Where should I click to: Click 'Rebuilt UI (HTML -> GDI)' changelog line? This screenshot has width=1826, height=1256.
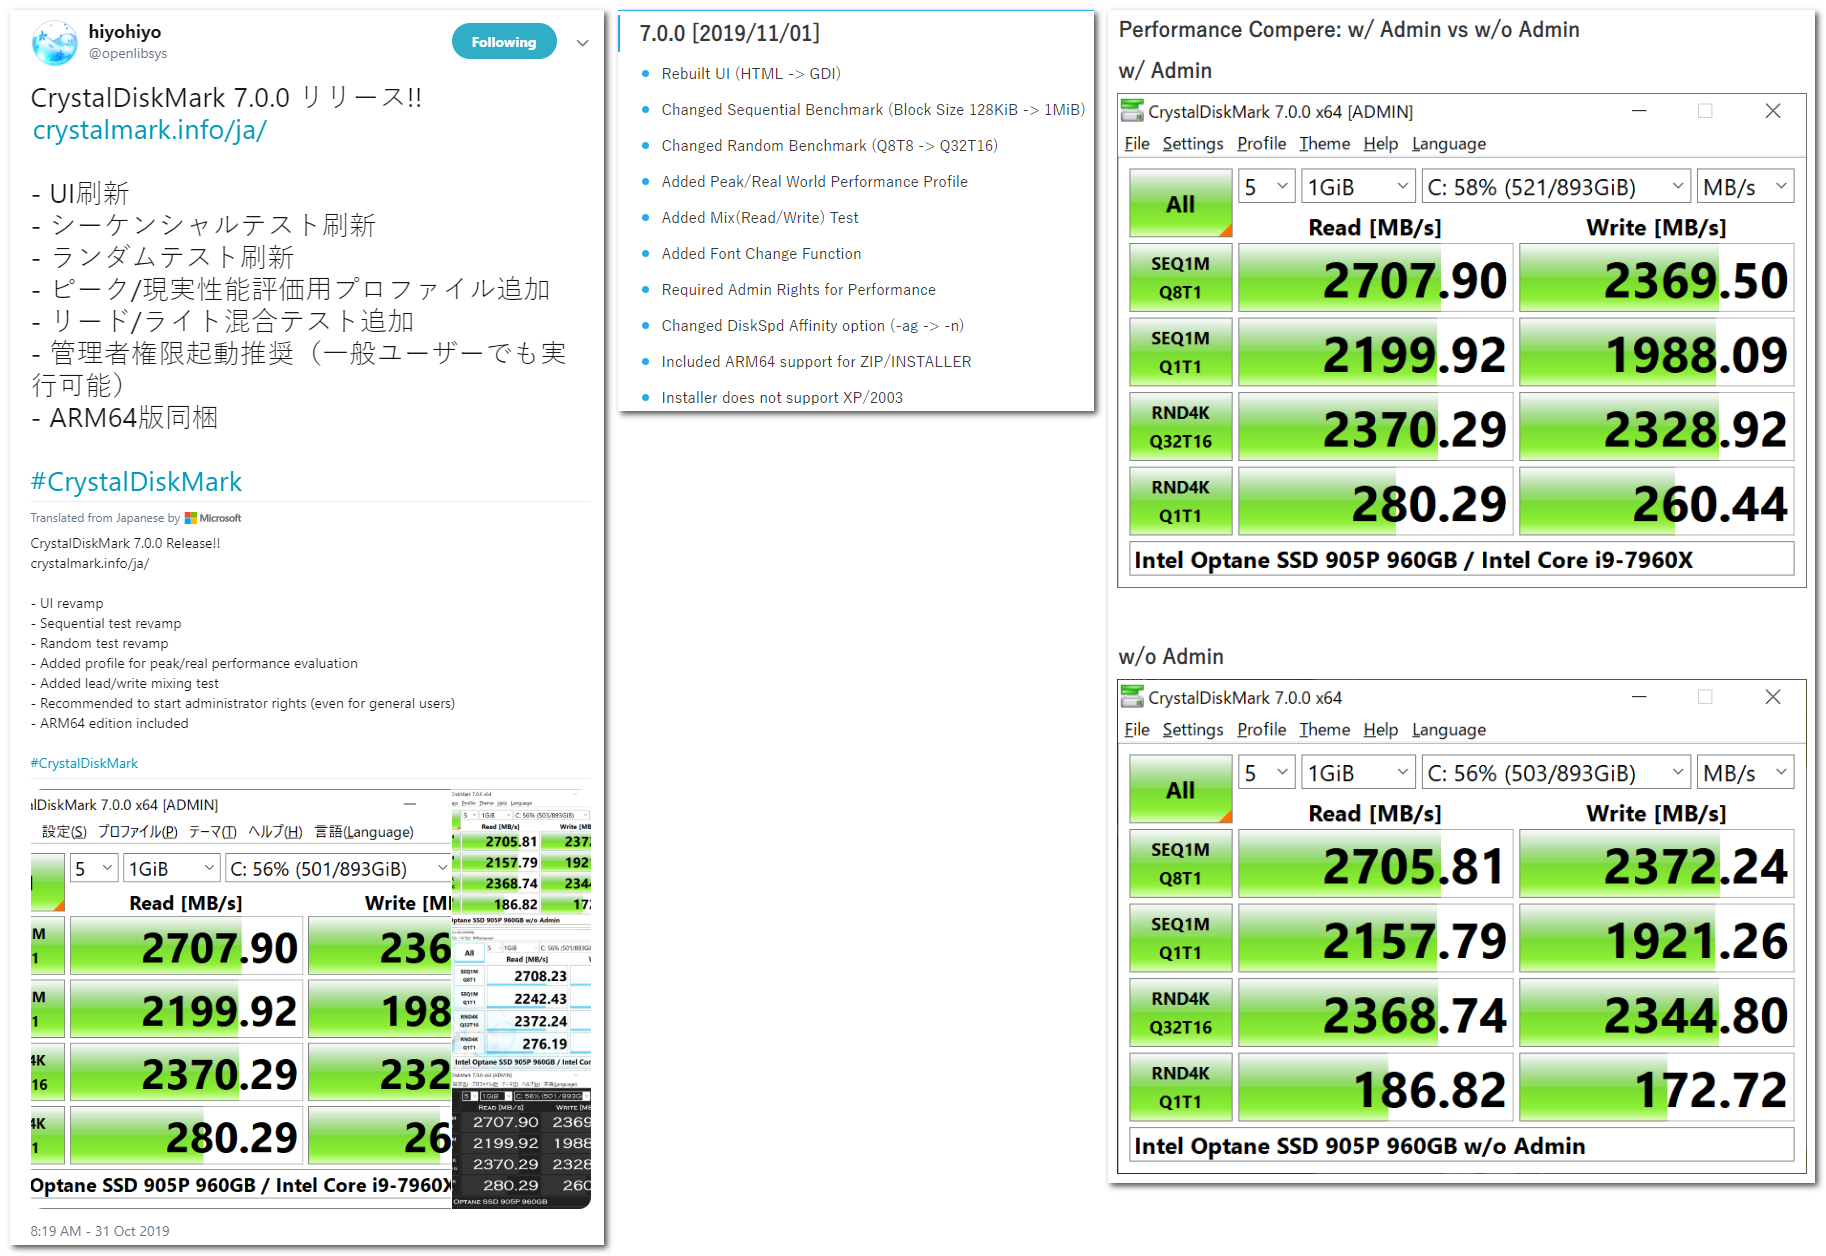click(751, 74)
